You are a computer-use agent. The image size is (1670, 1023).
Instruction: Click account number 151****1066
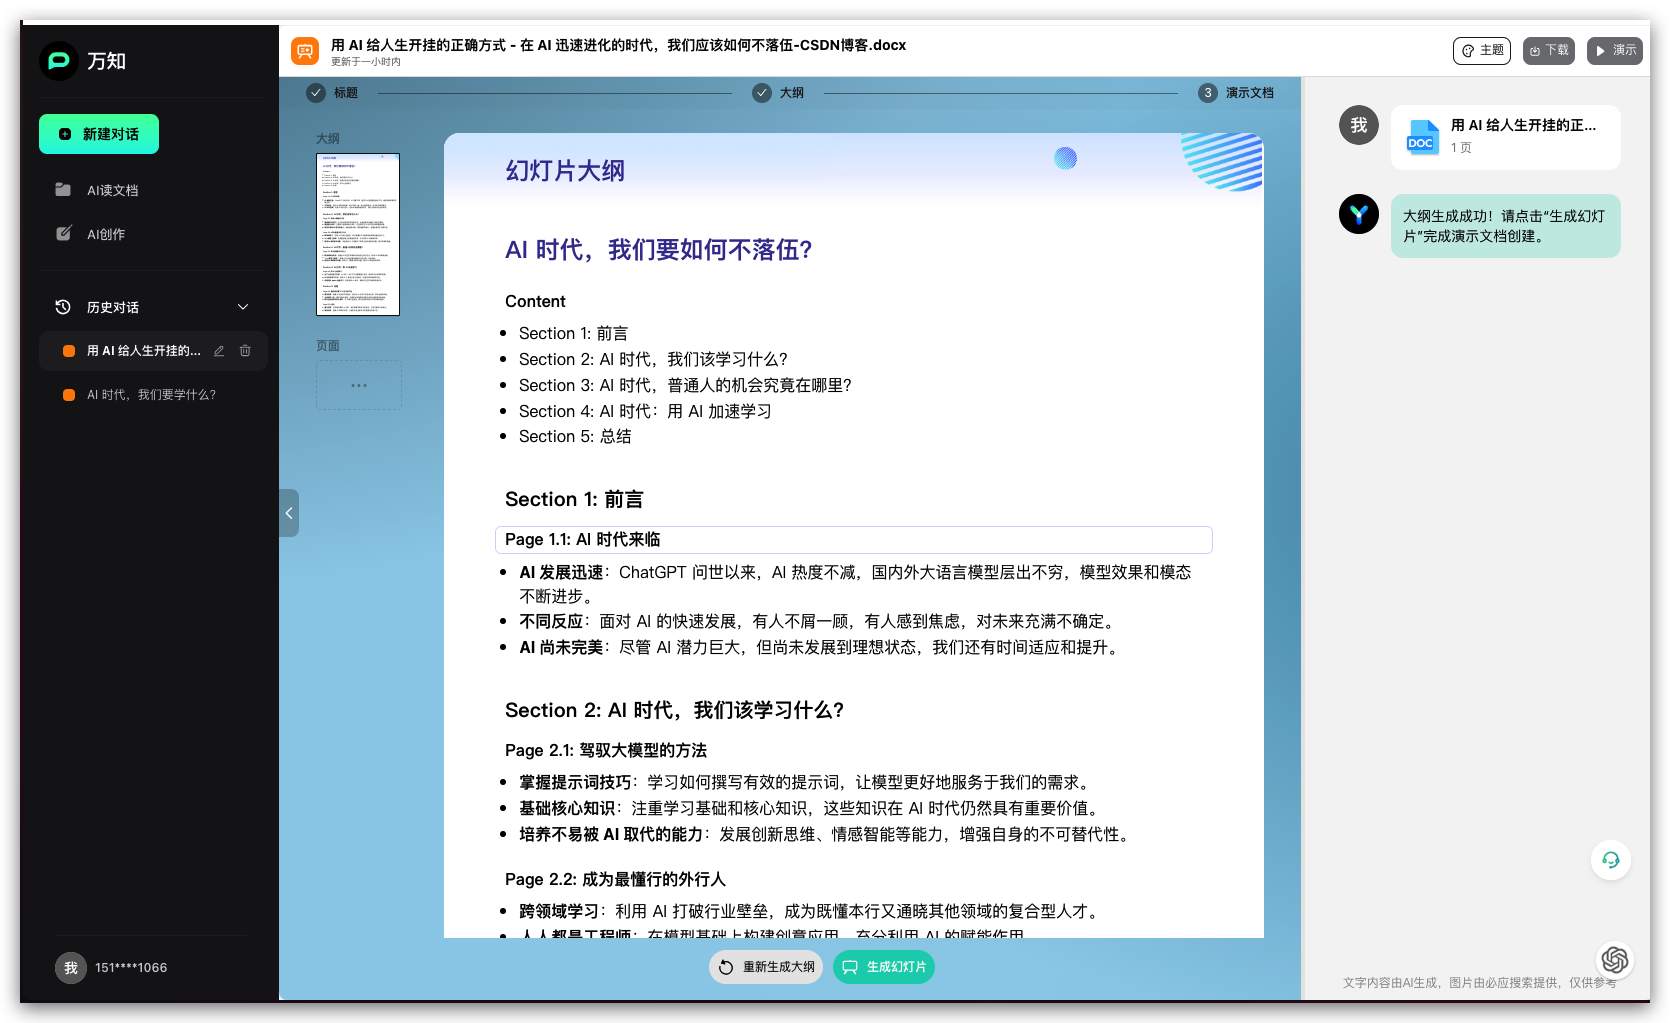coord(131,968)
